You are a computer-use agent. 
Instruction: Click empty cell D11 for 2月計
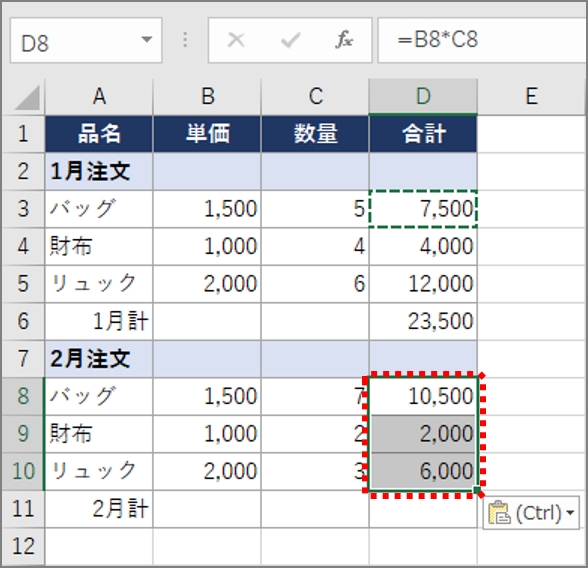pyautogui.click(x=423, y=509)
